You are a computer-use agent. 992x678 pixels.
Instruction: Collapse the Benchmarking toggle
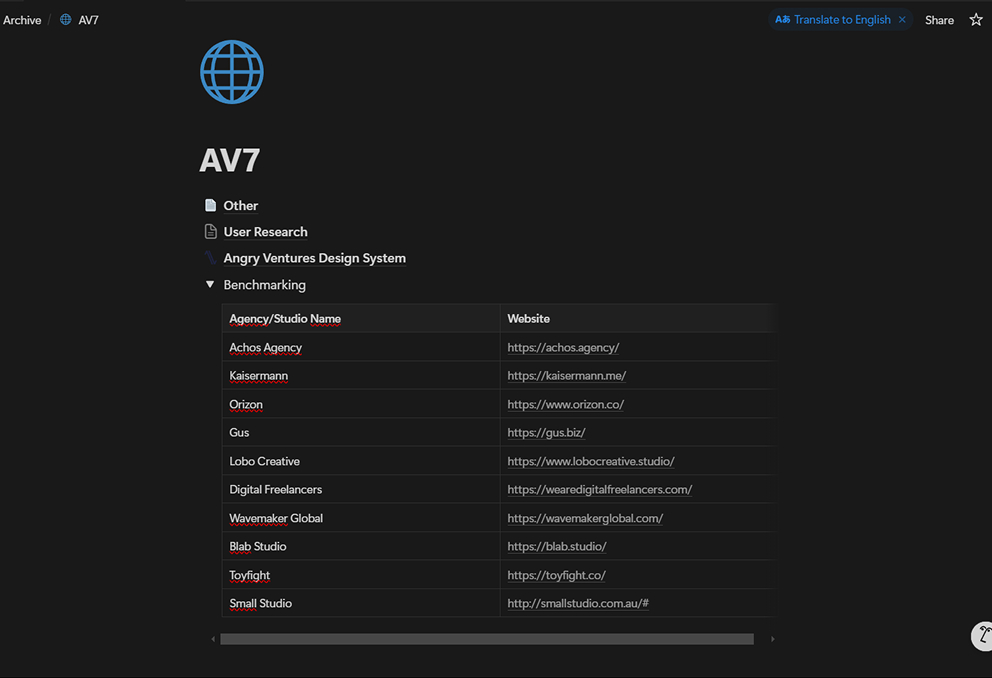(210, 285)
